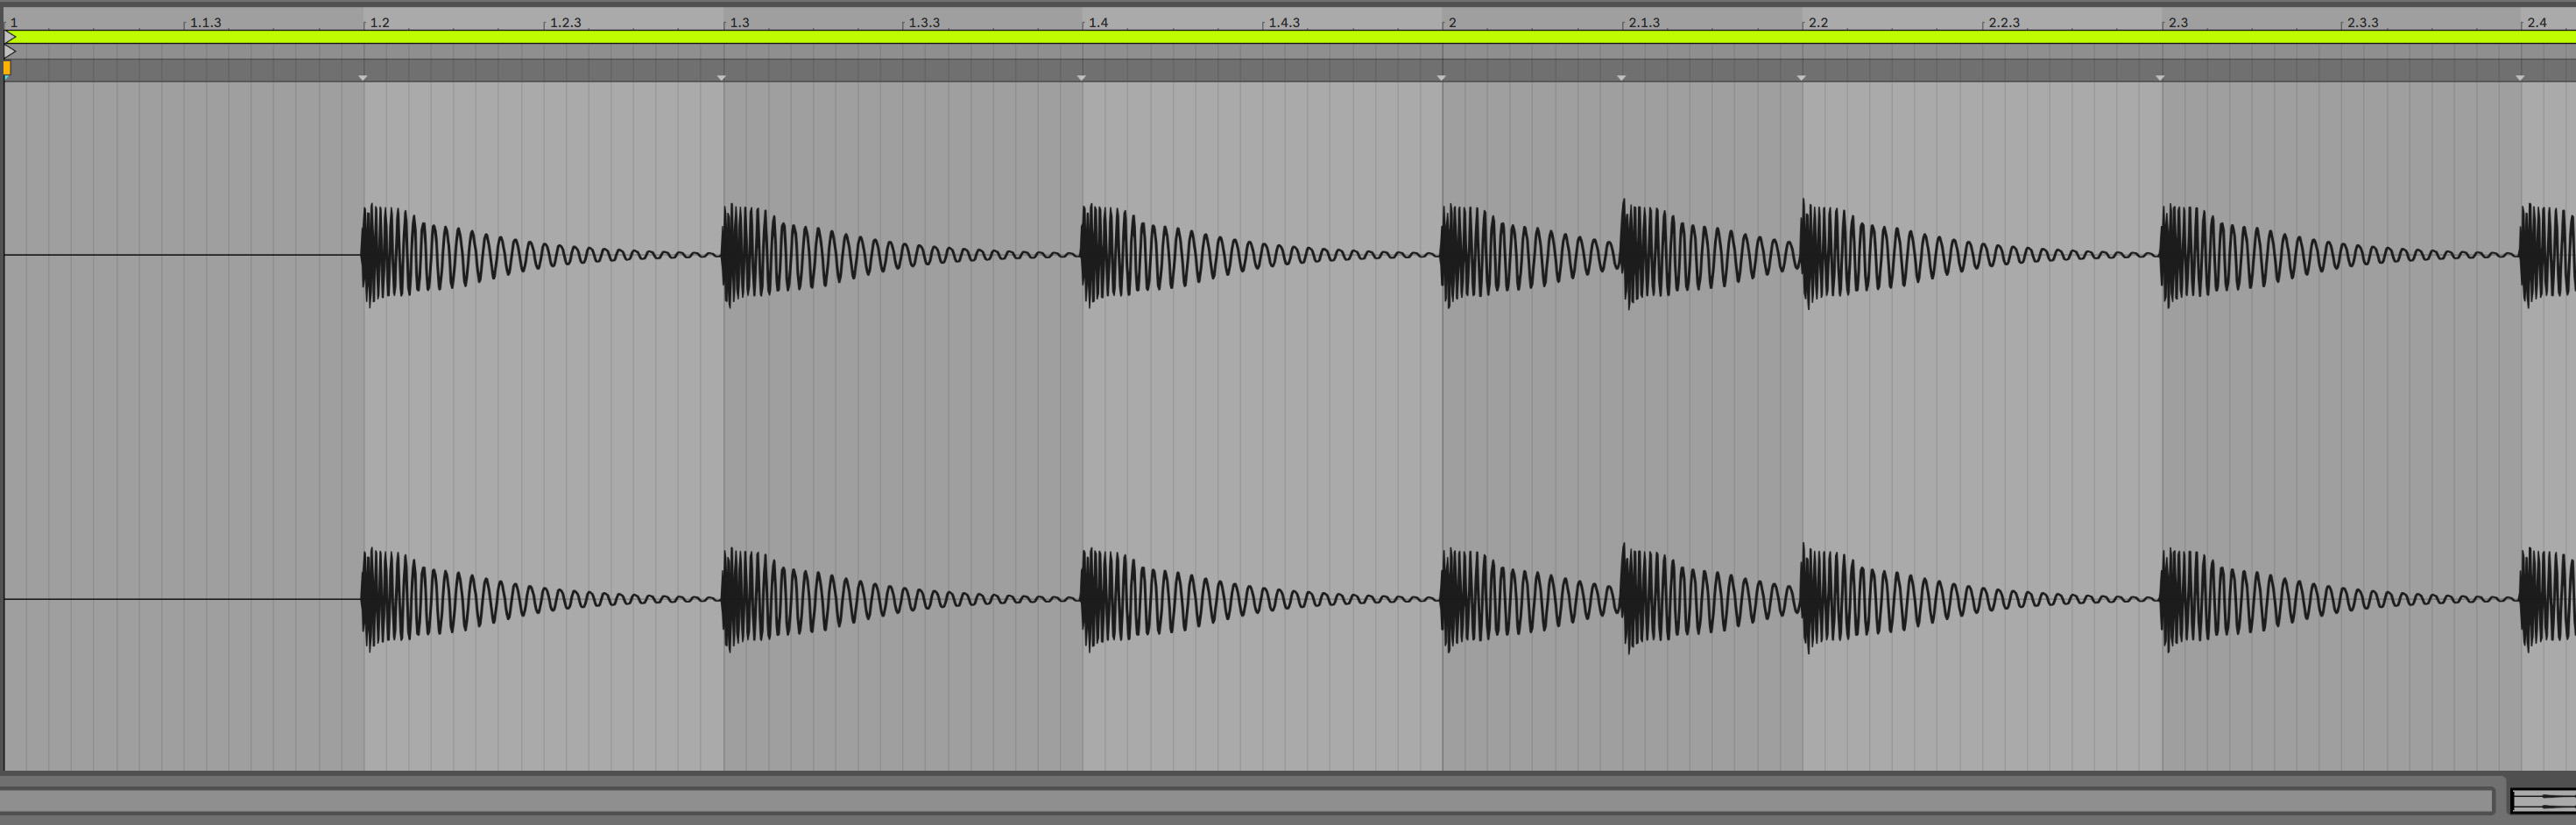Screen dimensions: 2576x825
Task: Click the transient marker at 1.2
Action: (363, 77)
